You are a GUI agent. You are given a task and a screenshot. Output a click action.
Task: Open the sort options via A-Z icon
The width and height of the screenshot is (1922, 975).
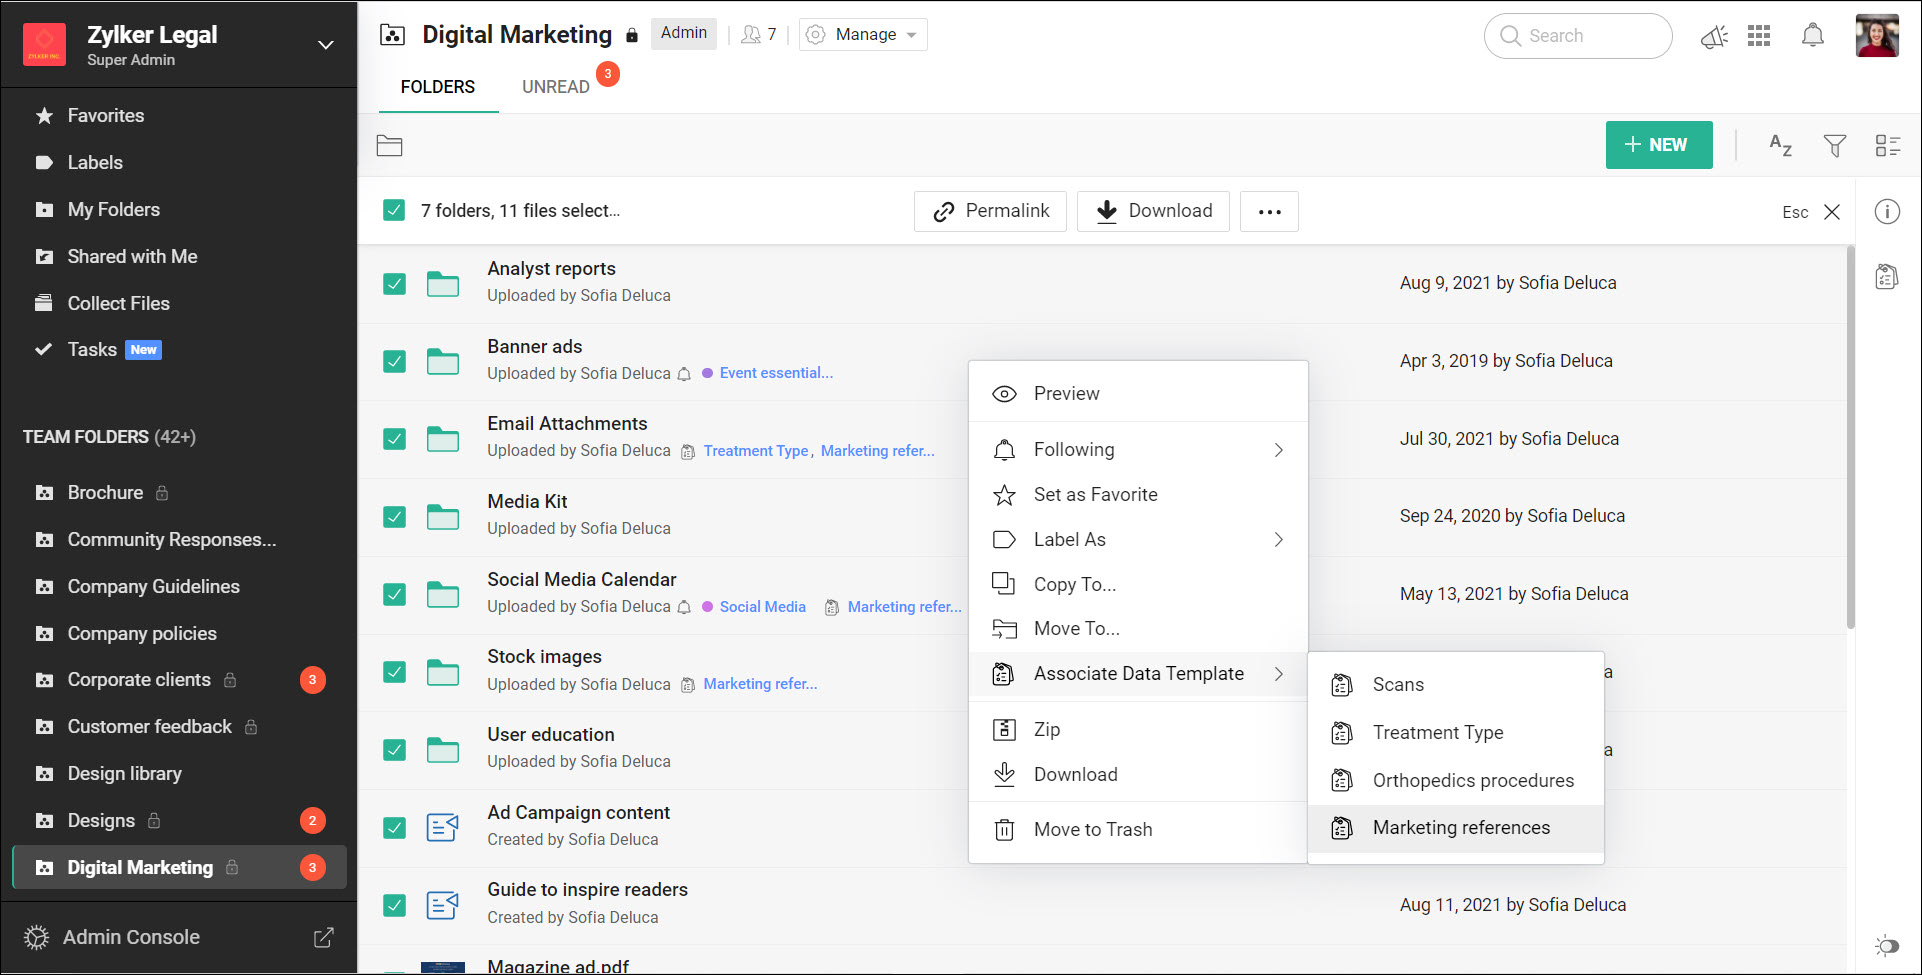(1780, 145)
